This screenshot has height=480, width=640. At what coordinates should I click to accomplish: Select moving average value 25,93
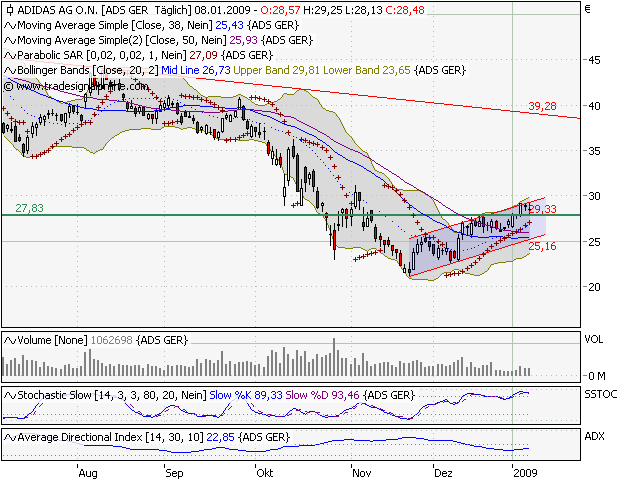click(244, 40)
